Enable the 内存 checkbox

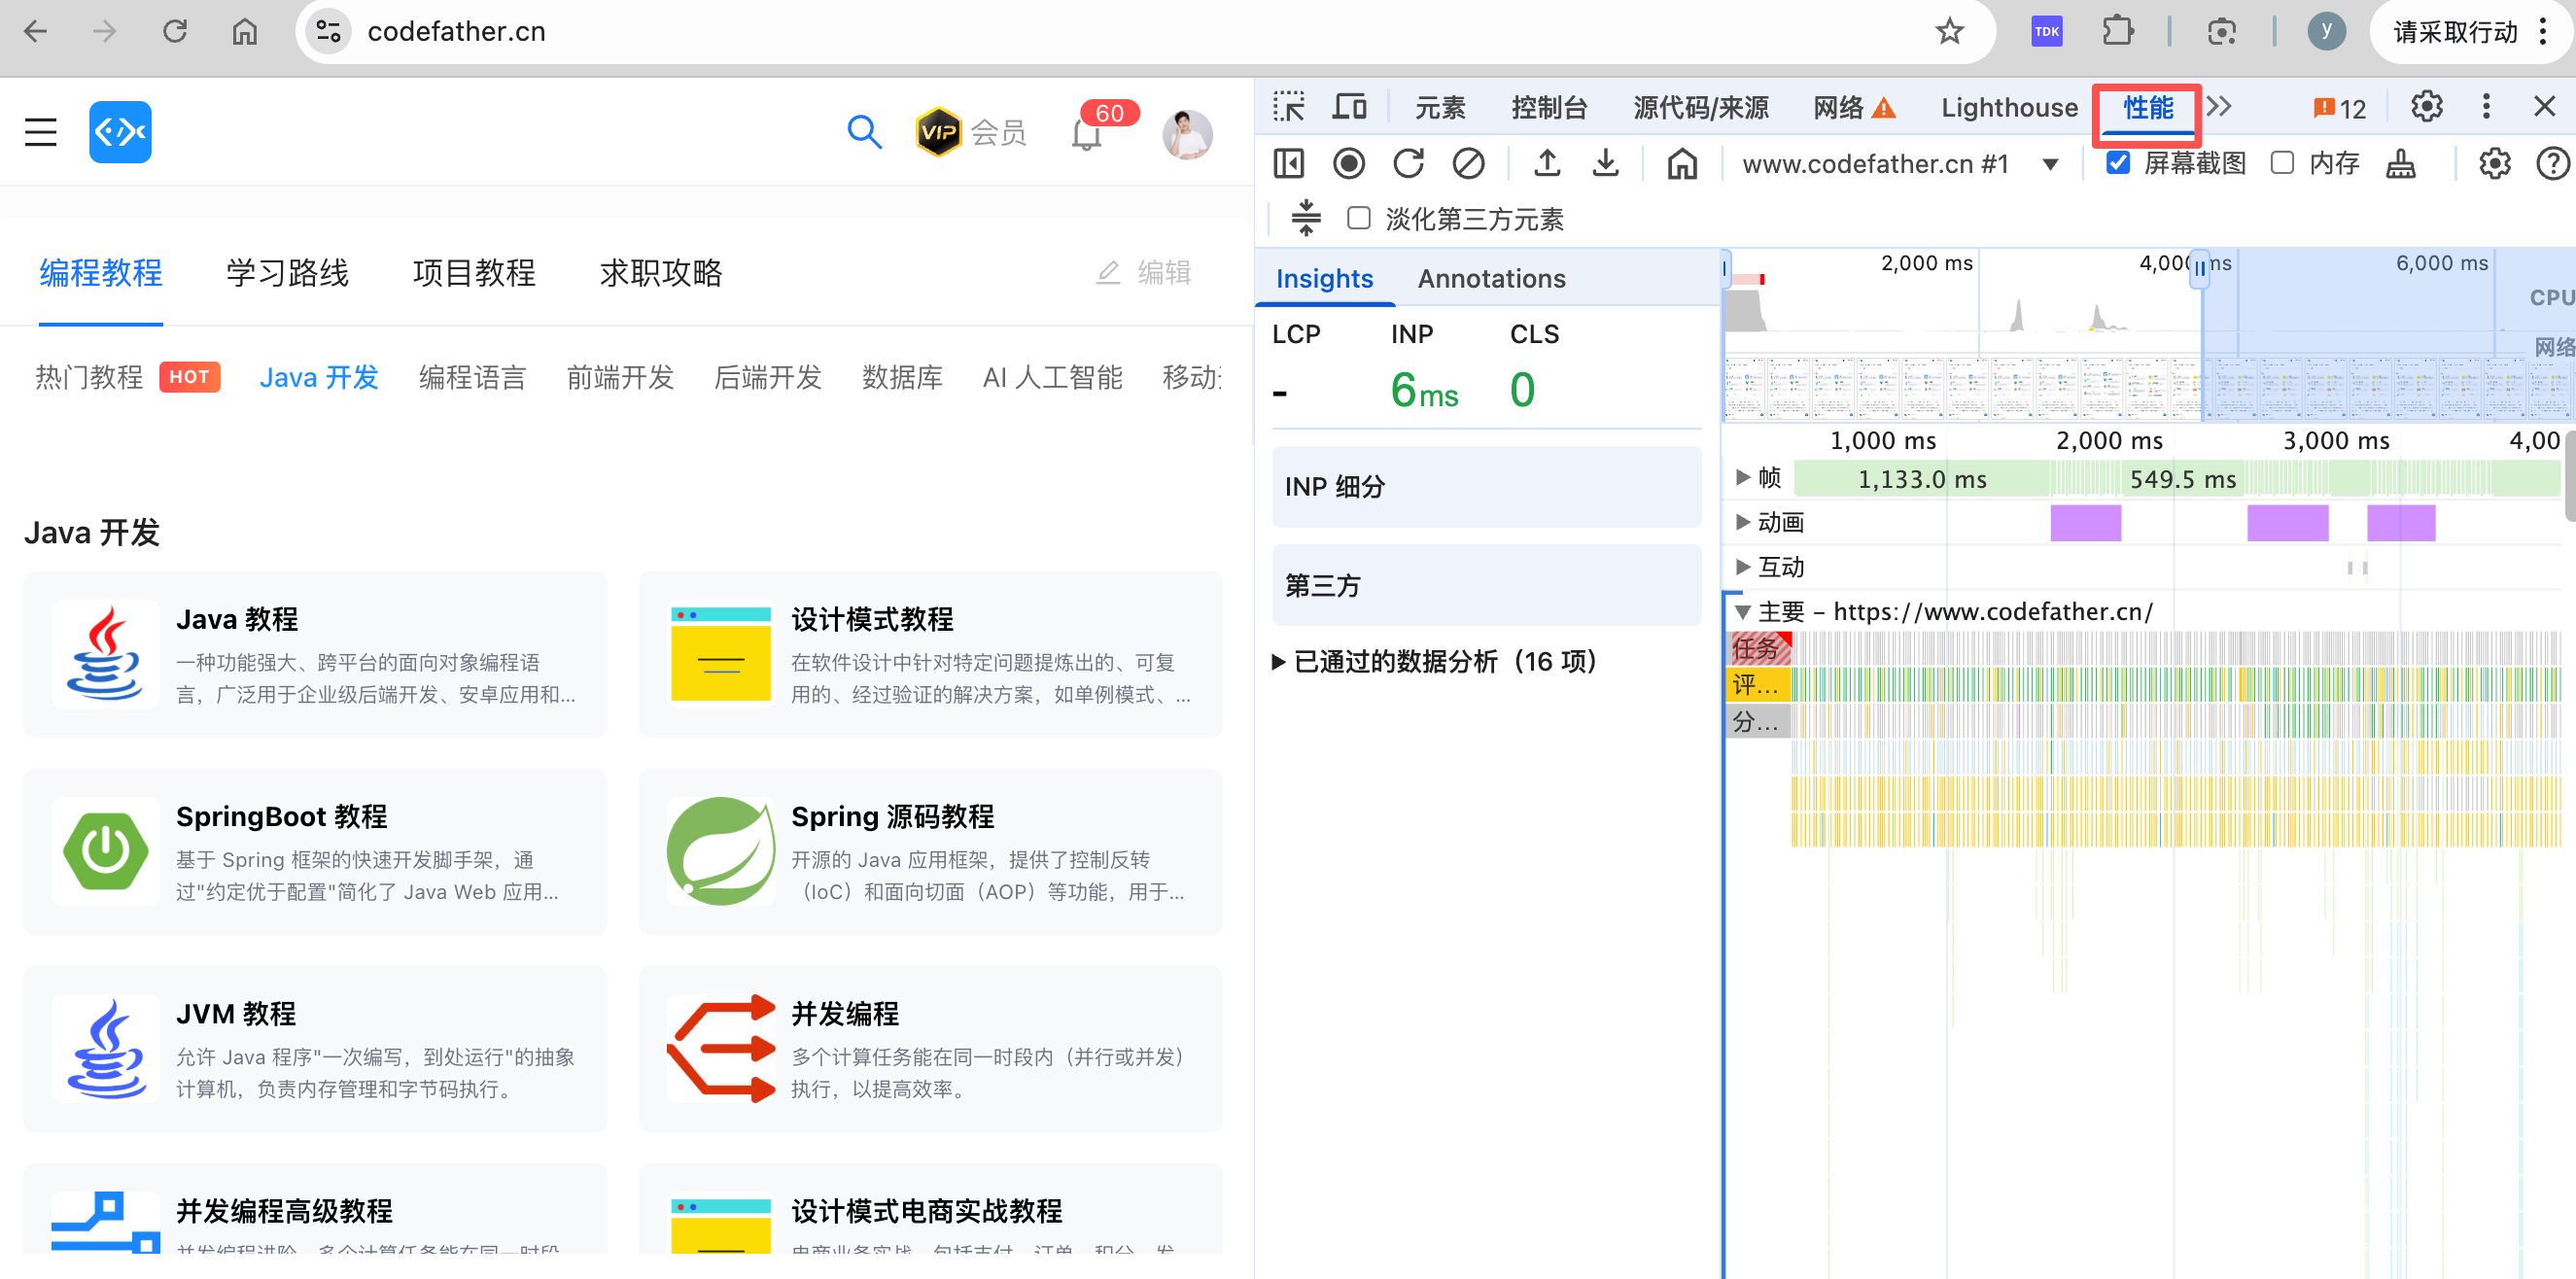point(2282,163)
